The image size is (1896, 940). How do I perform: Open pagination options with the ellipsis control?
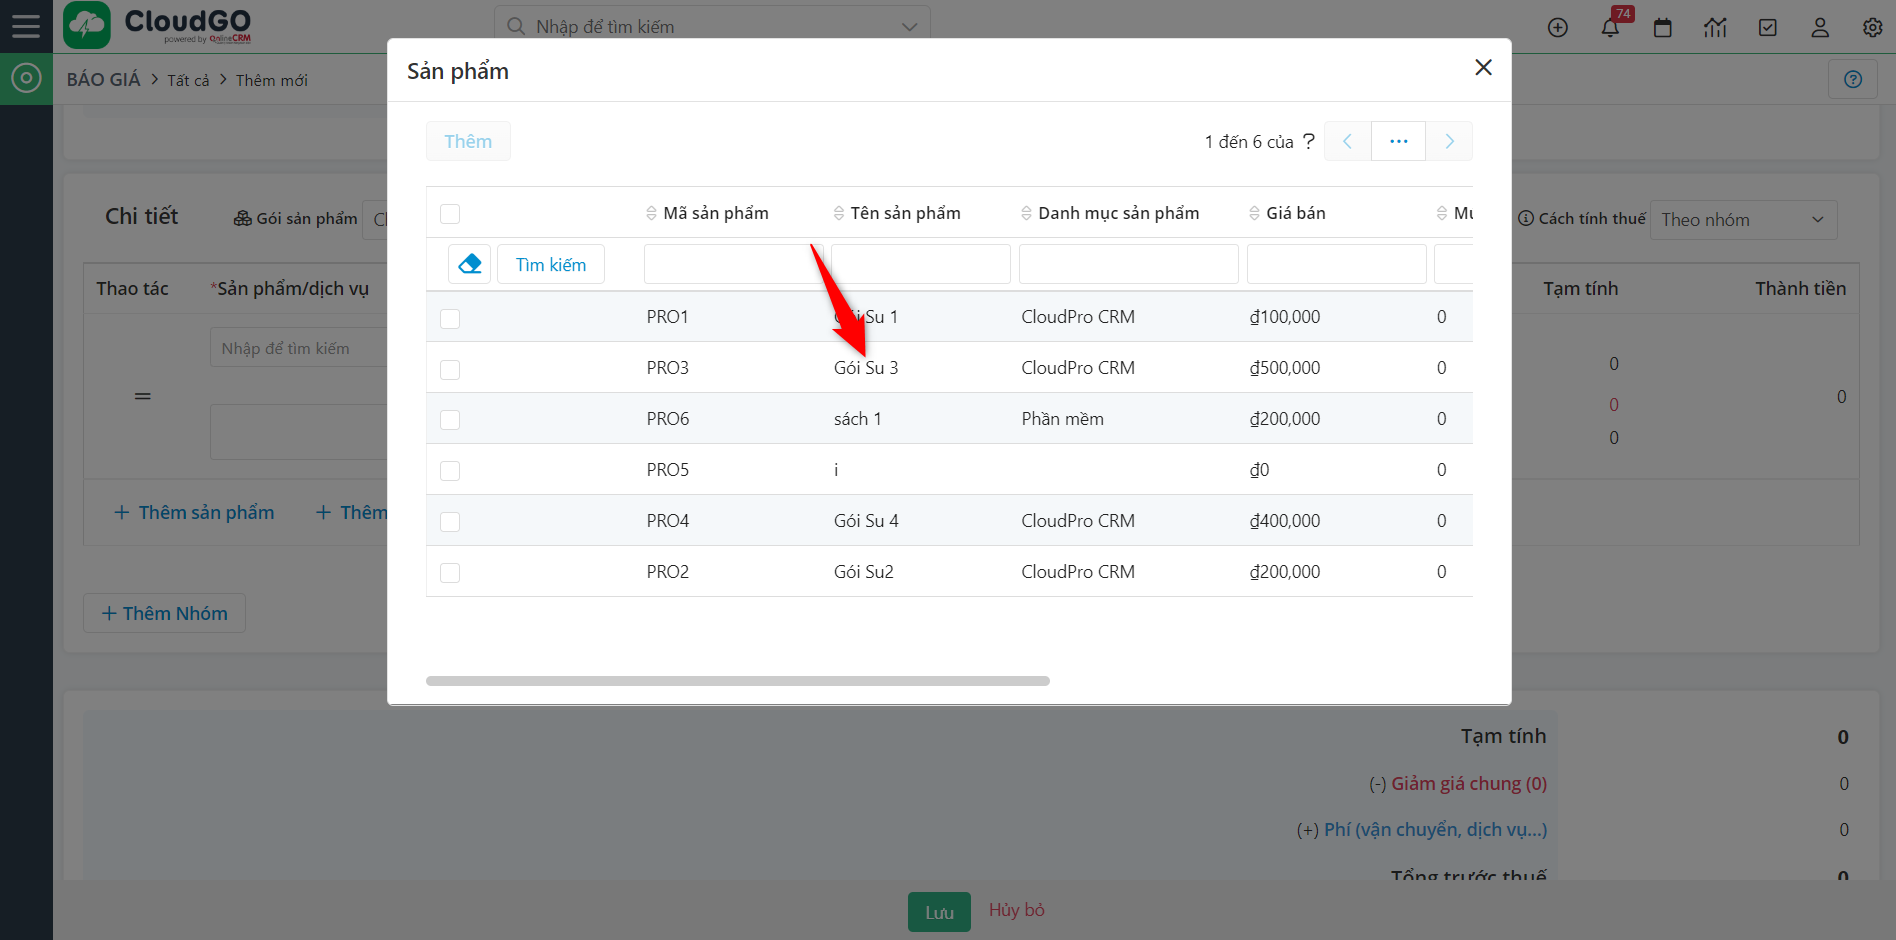click(x=1398, y=141)
